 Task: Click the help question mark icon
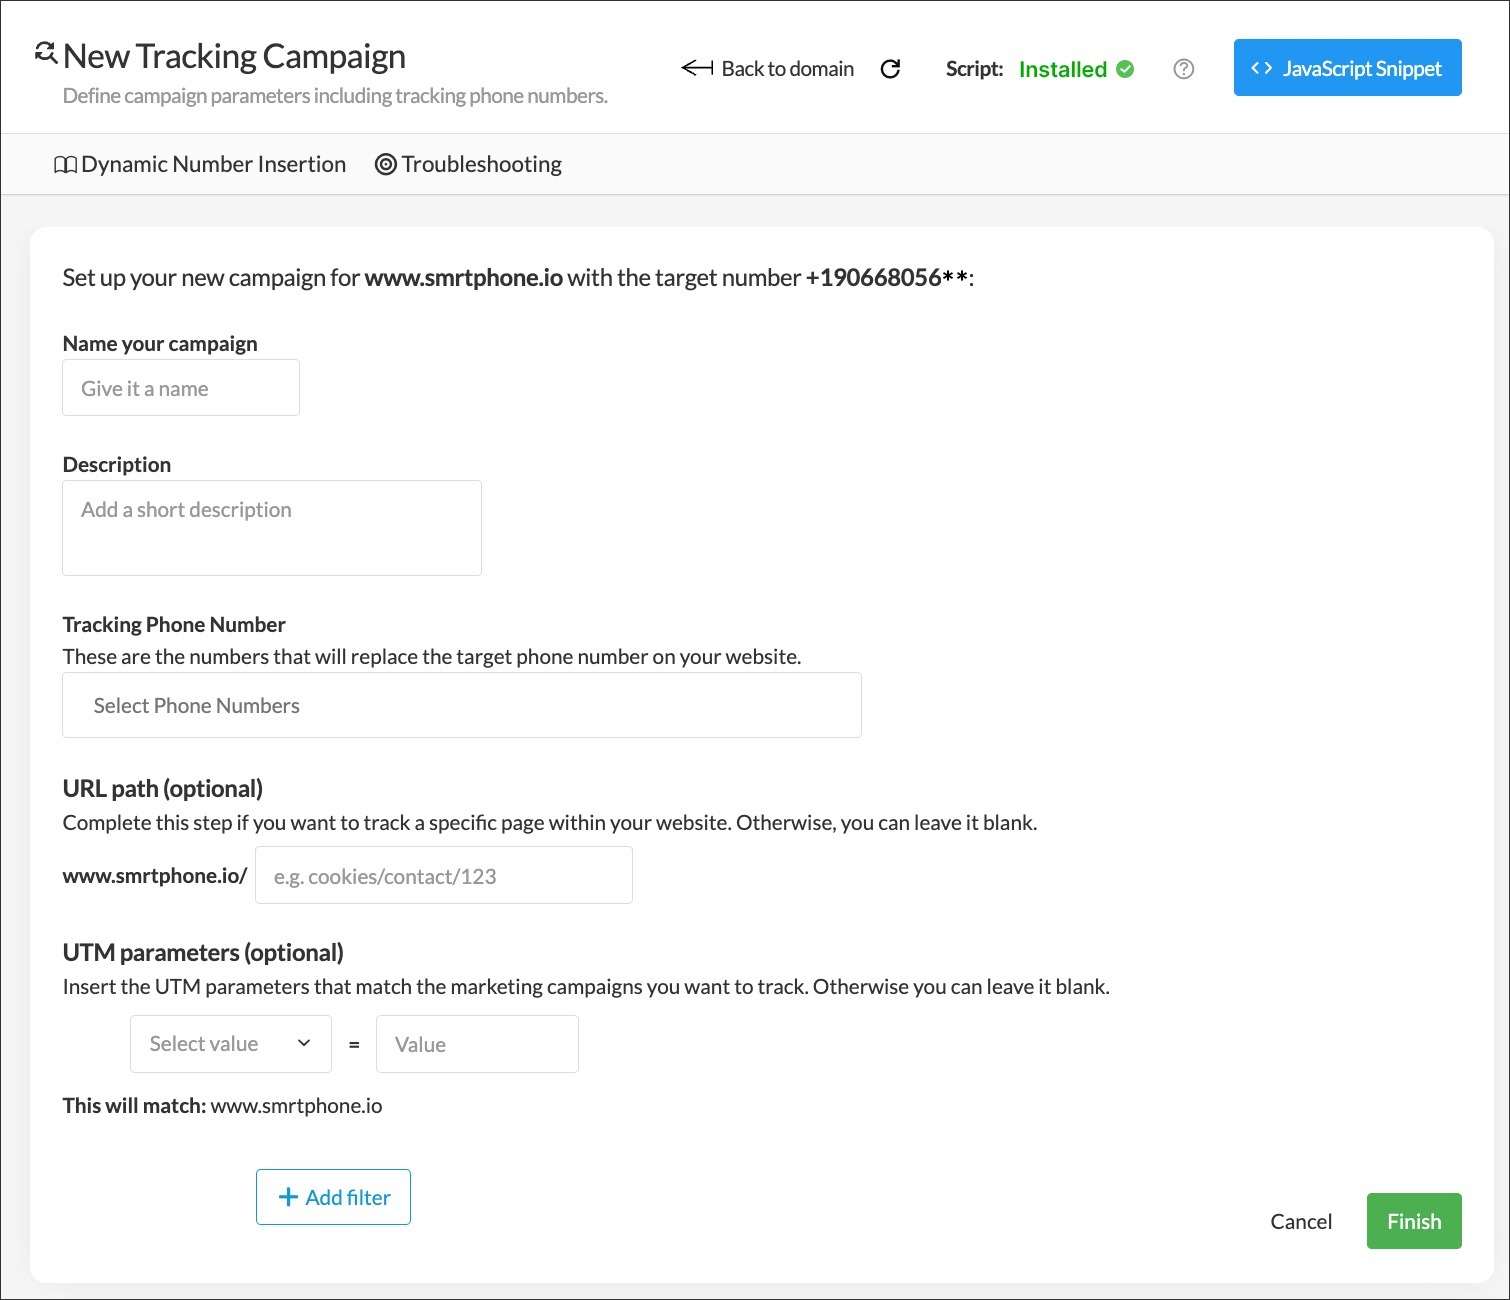[1184, 69]
